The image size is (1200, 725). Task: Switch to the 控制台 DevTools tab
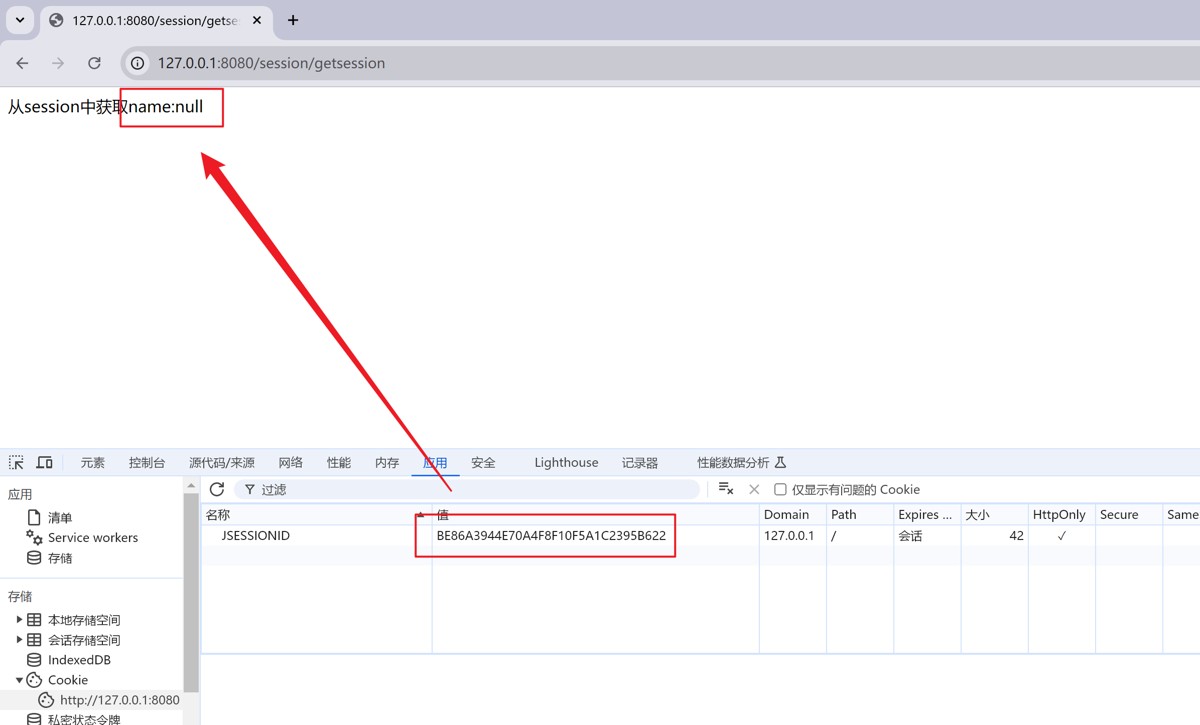pos(147,462)
